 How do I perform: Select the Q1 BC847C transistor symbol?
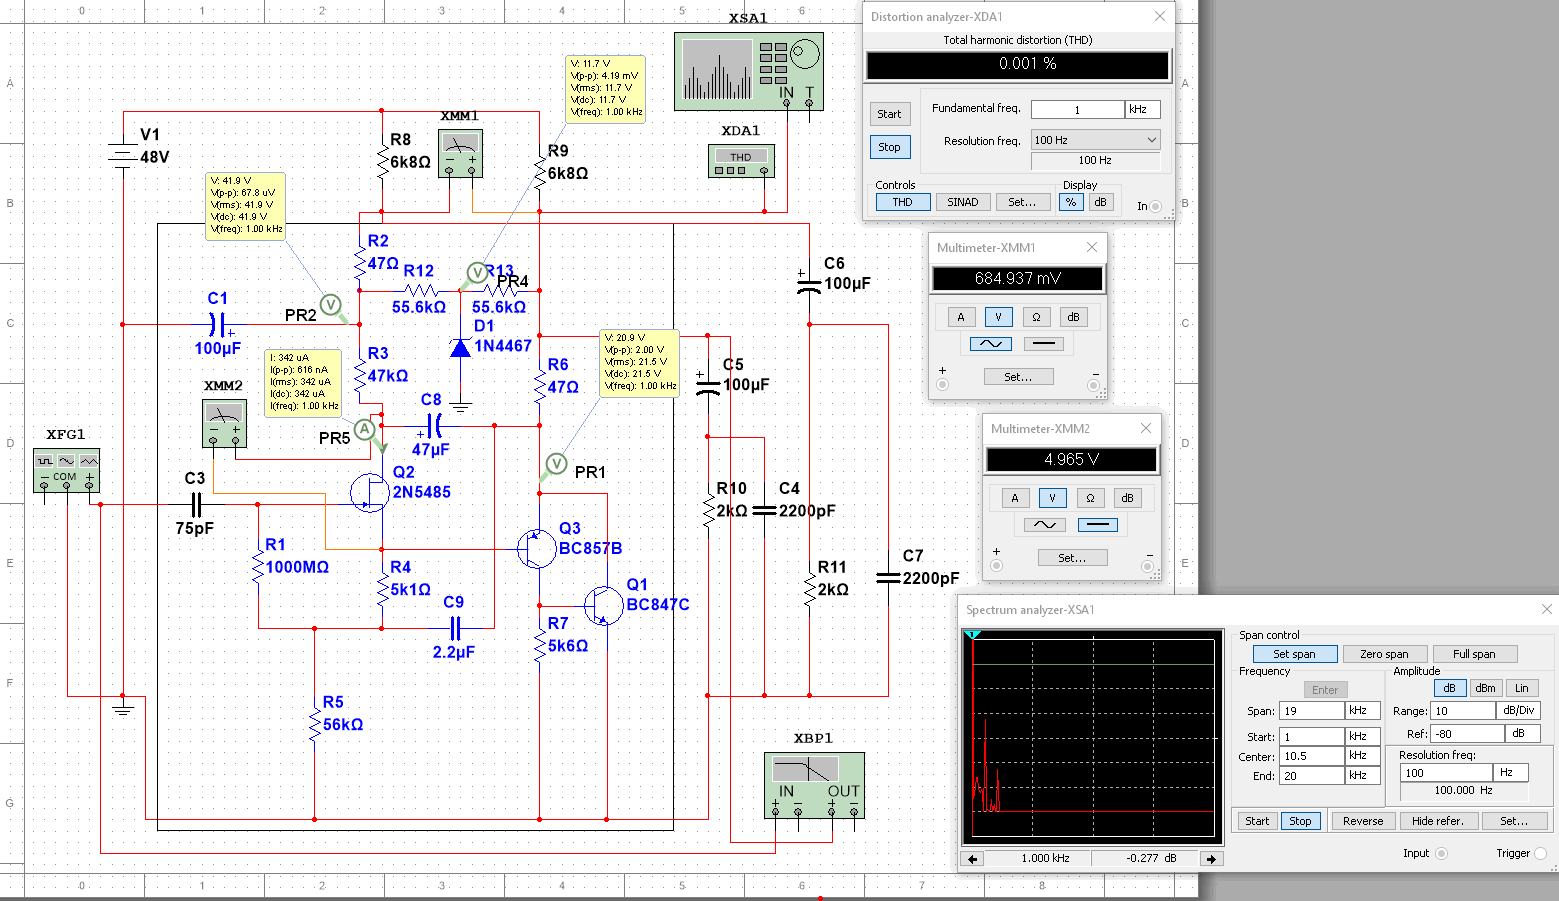coord(602,604)
